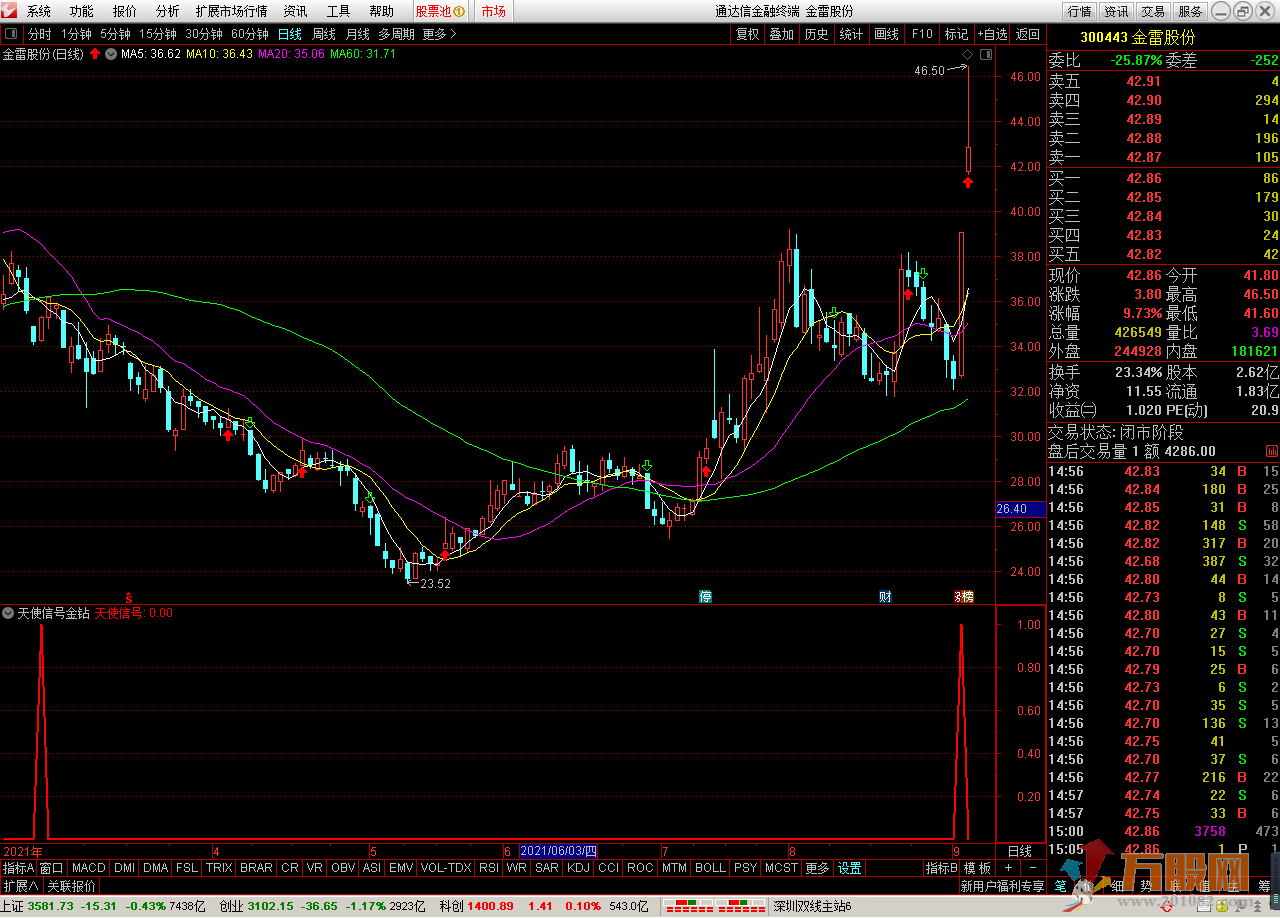Click the 深圳双线主站6 server status
The height and width of the screenshot is (918, 1280).
[x=812, y=907]
